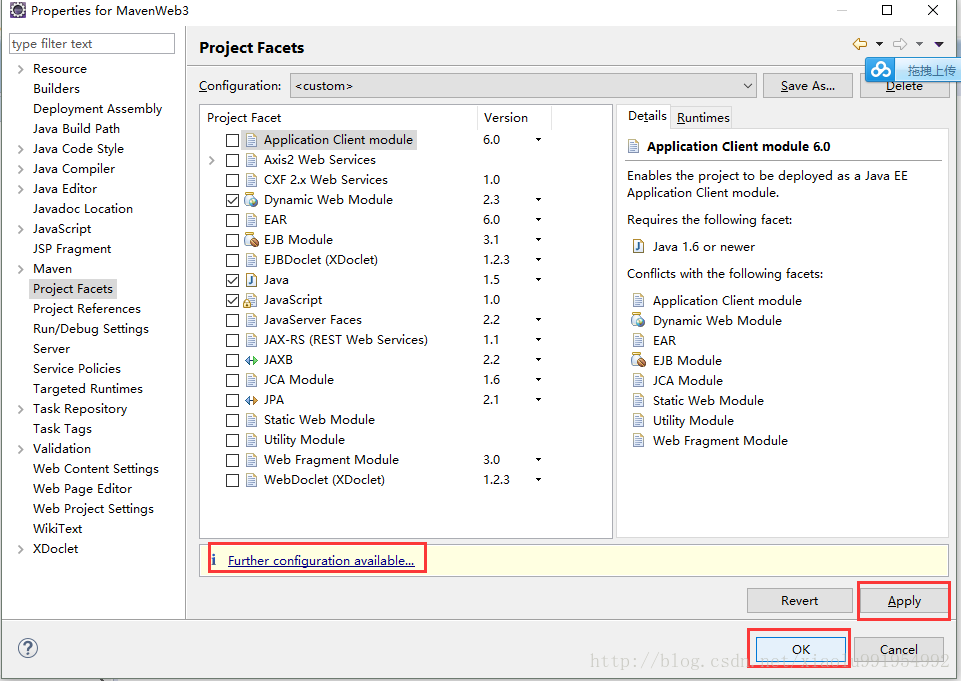Open the view menu triangle at top right
961x681 pixels.
(x=939, y=44)
